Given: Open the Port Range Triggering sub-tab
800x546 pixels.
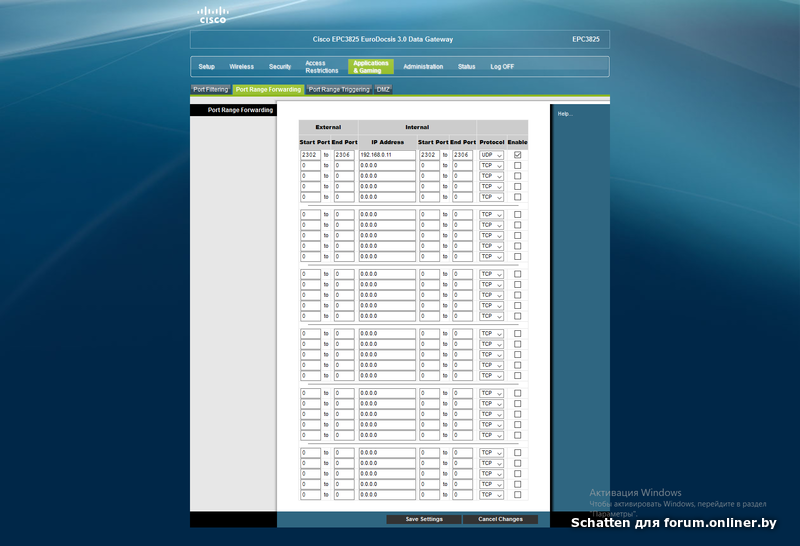Looking at the screenshot, I should point(339,90).
